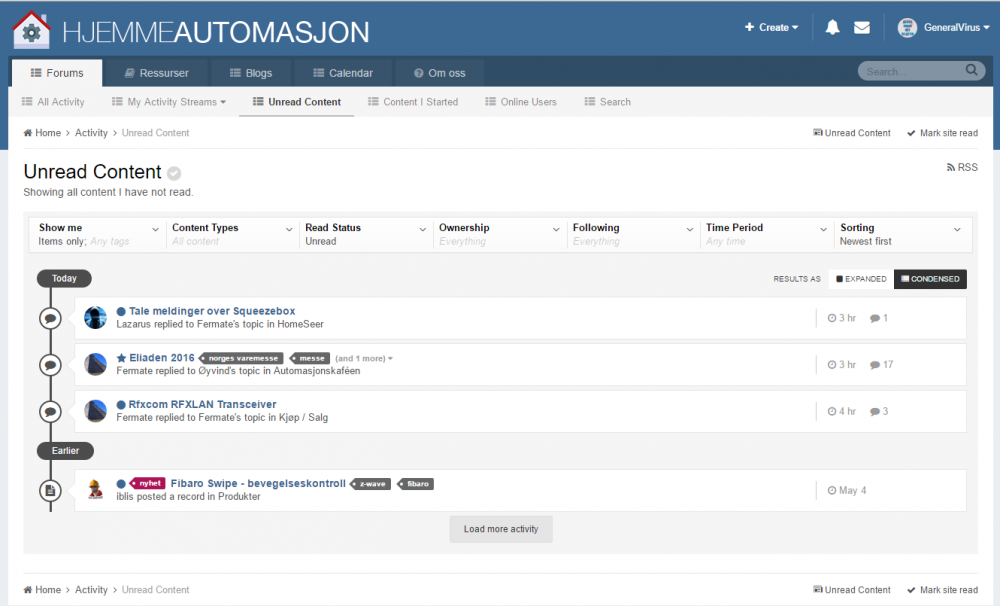1000x606 pixels.
Task: Open the messages envelope icon
Action: pyautogui.click(x=862, y=28)
